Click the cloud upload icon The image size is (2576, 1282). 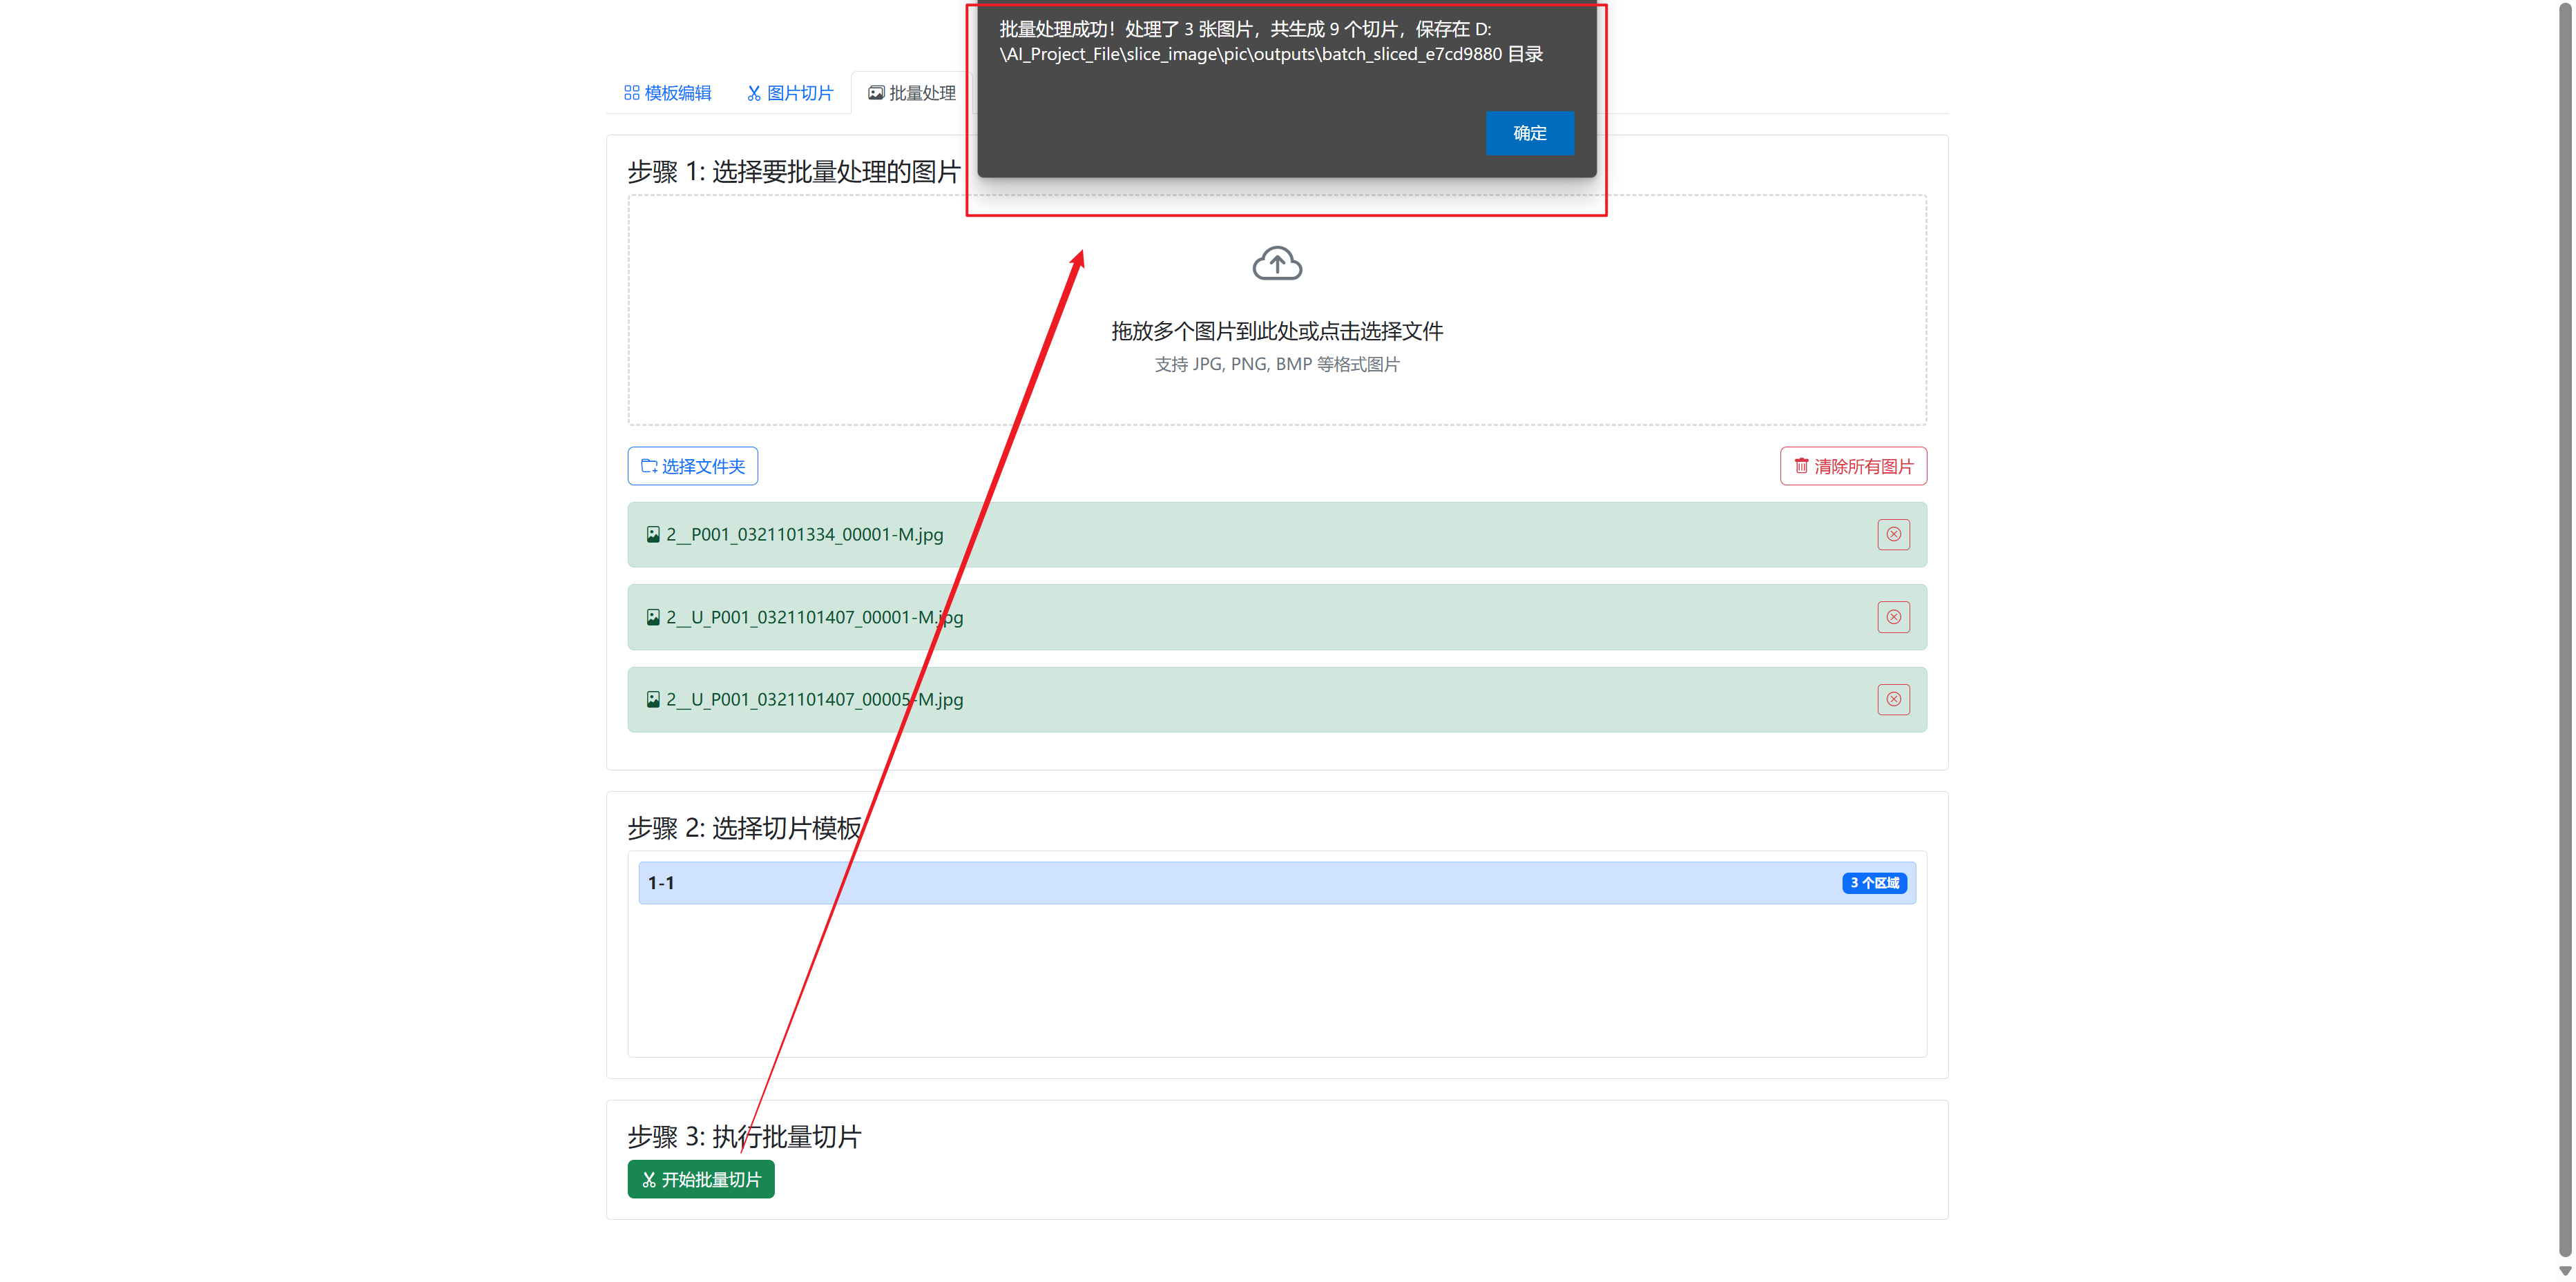click(1277, 264)
